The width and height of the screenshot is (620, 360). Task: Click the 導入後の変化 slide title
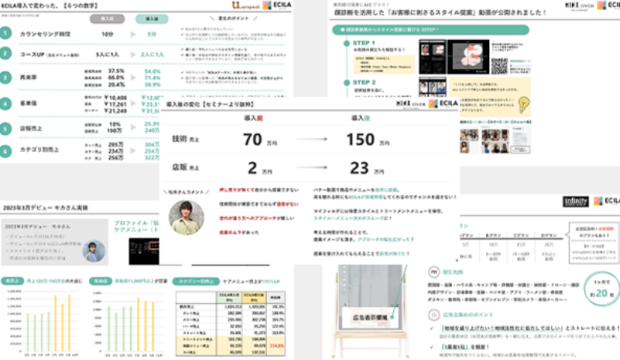click(210, 104)
